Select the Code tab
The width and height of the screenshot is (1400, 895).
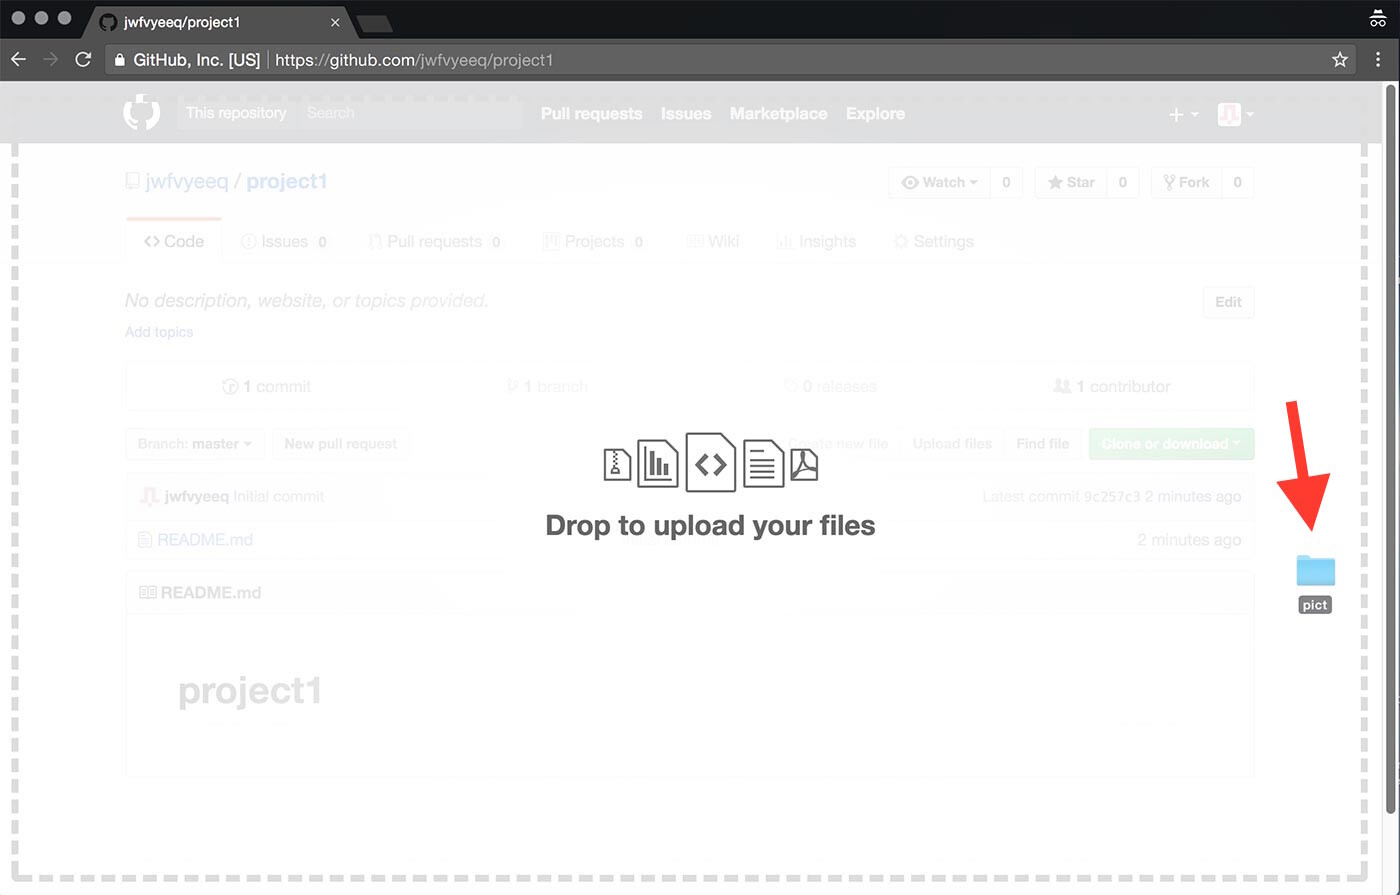[x=174, y=241]
